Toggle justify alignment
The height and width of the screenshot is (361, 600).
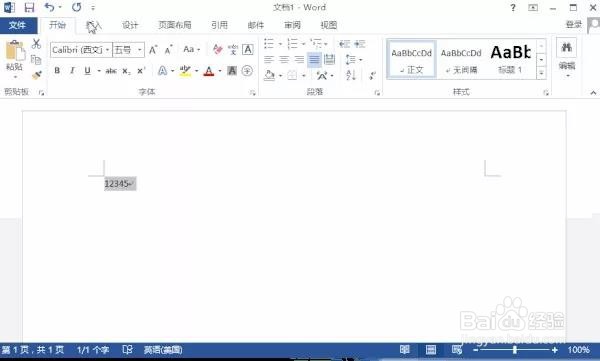(314, 60)
